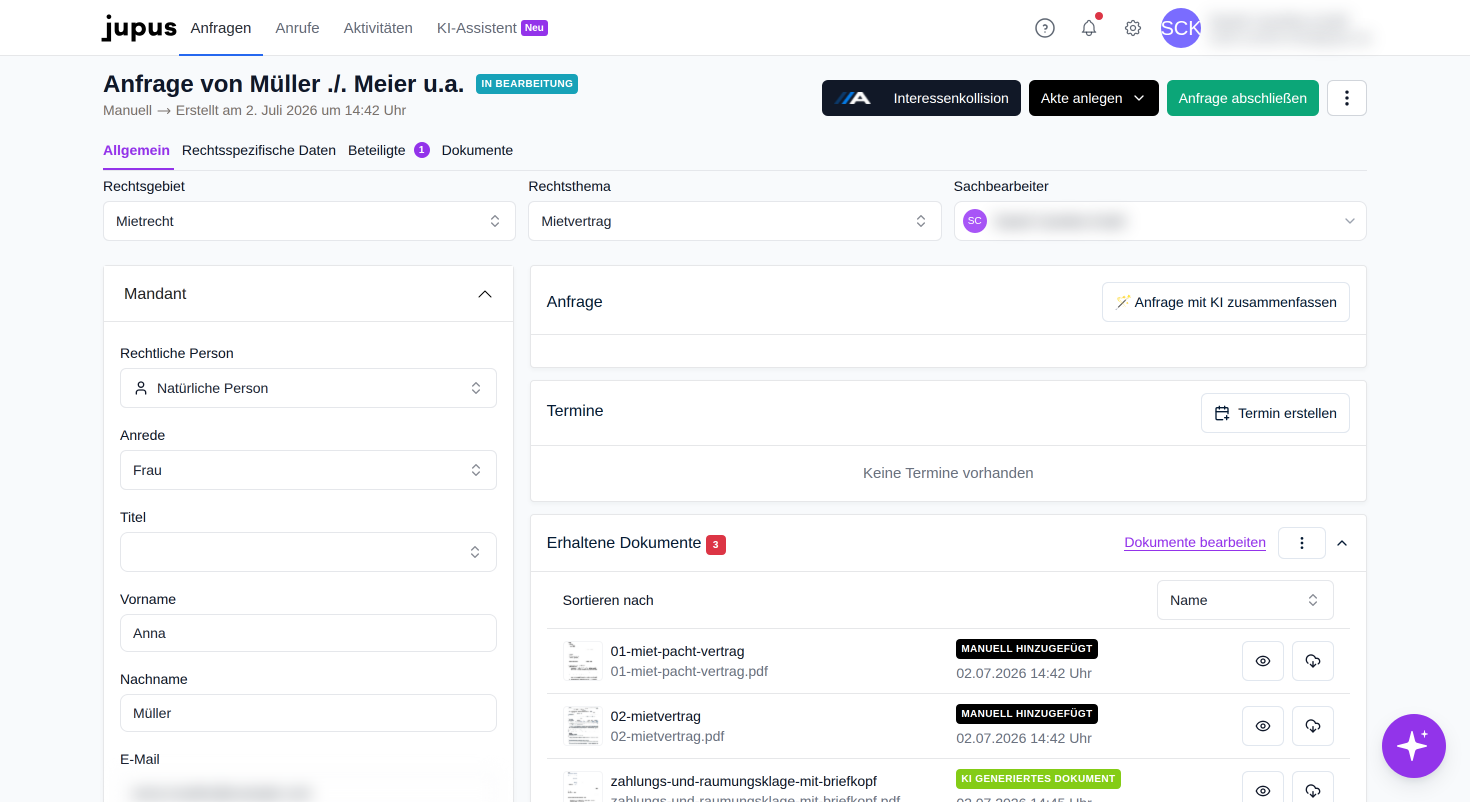Open the SCK user avatar menu

pos(1181,28)
